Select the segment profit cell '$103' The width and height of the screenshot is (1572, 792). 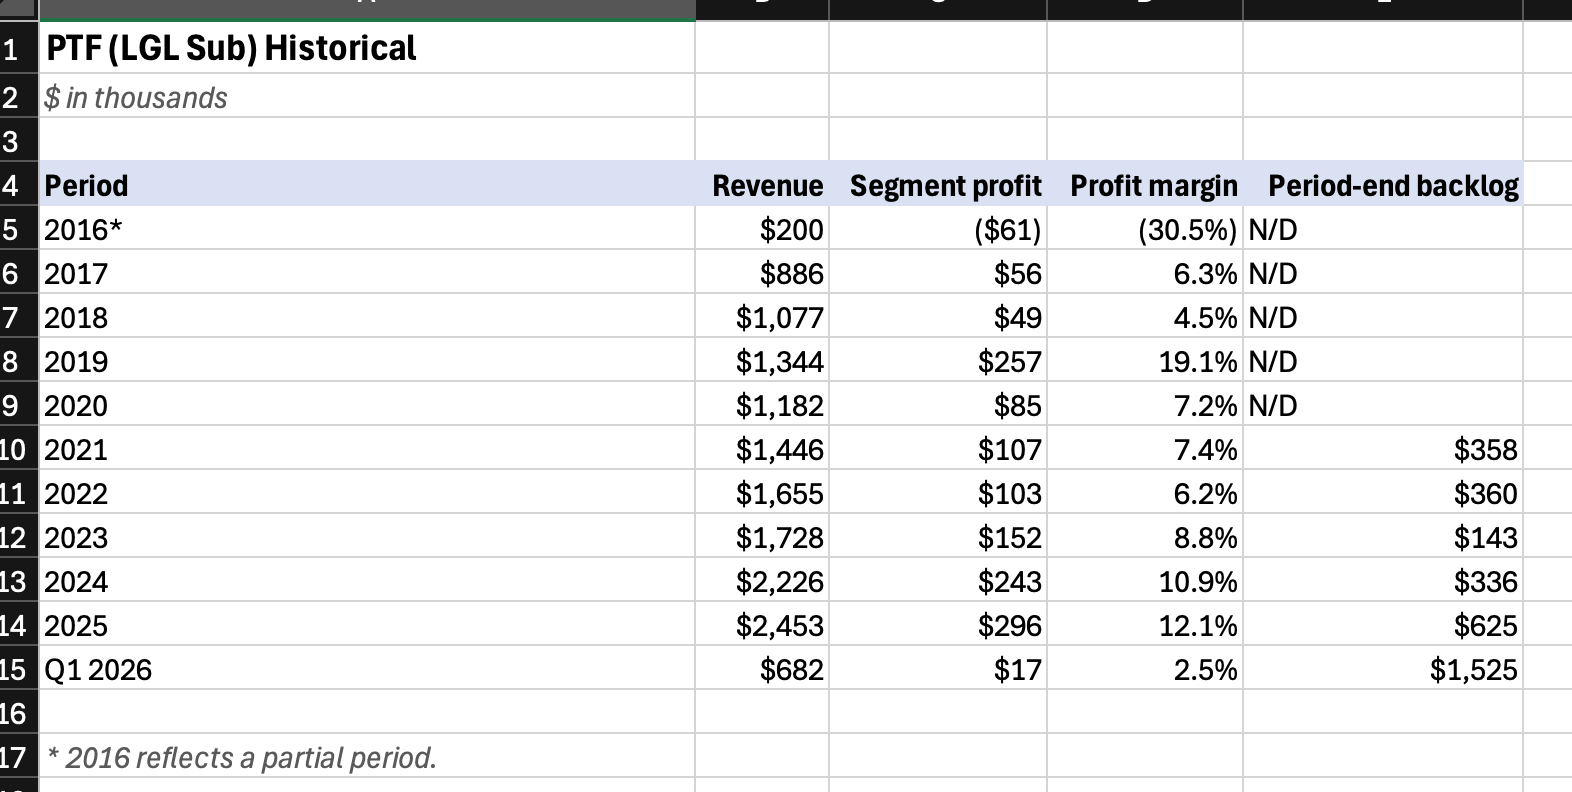pos(938,493)
